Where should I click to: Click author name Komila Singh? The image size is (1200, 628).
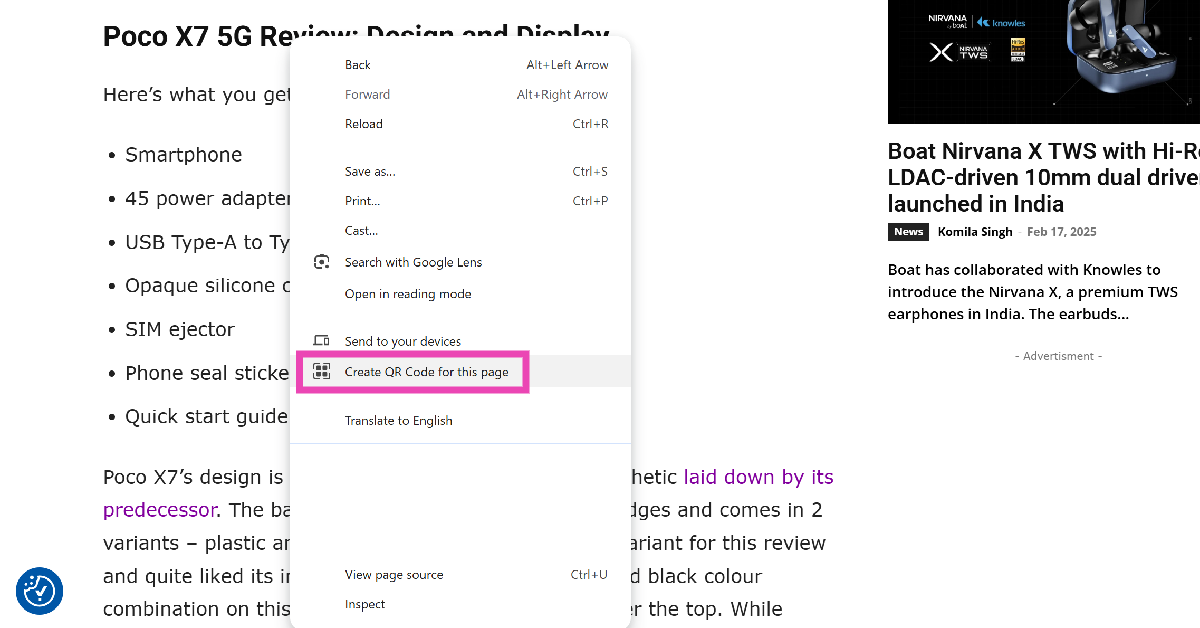tap(975, 232)
